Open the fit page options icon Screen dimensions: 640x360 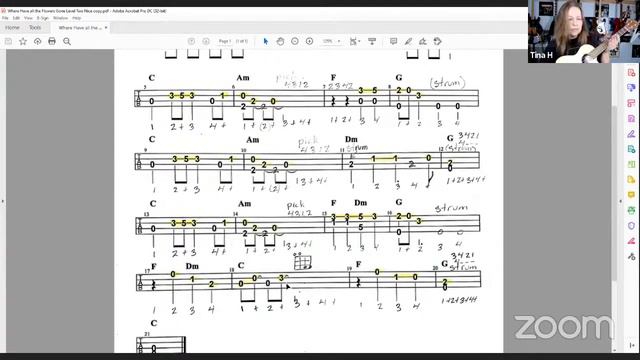click(354, 41)
